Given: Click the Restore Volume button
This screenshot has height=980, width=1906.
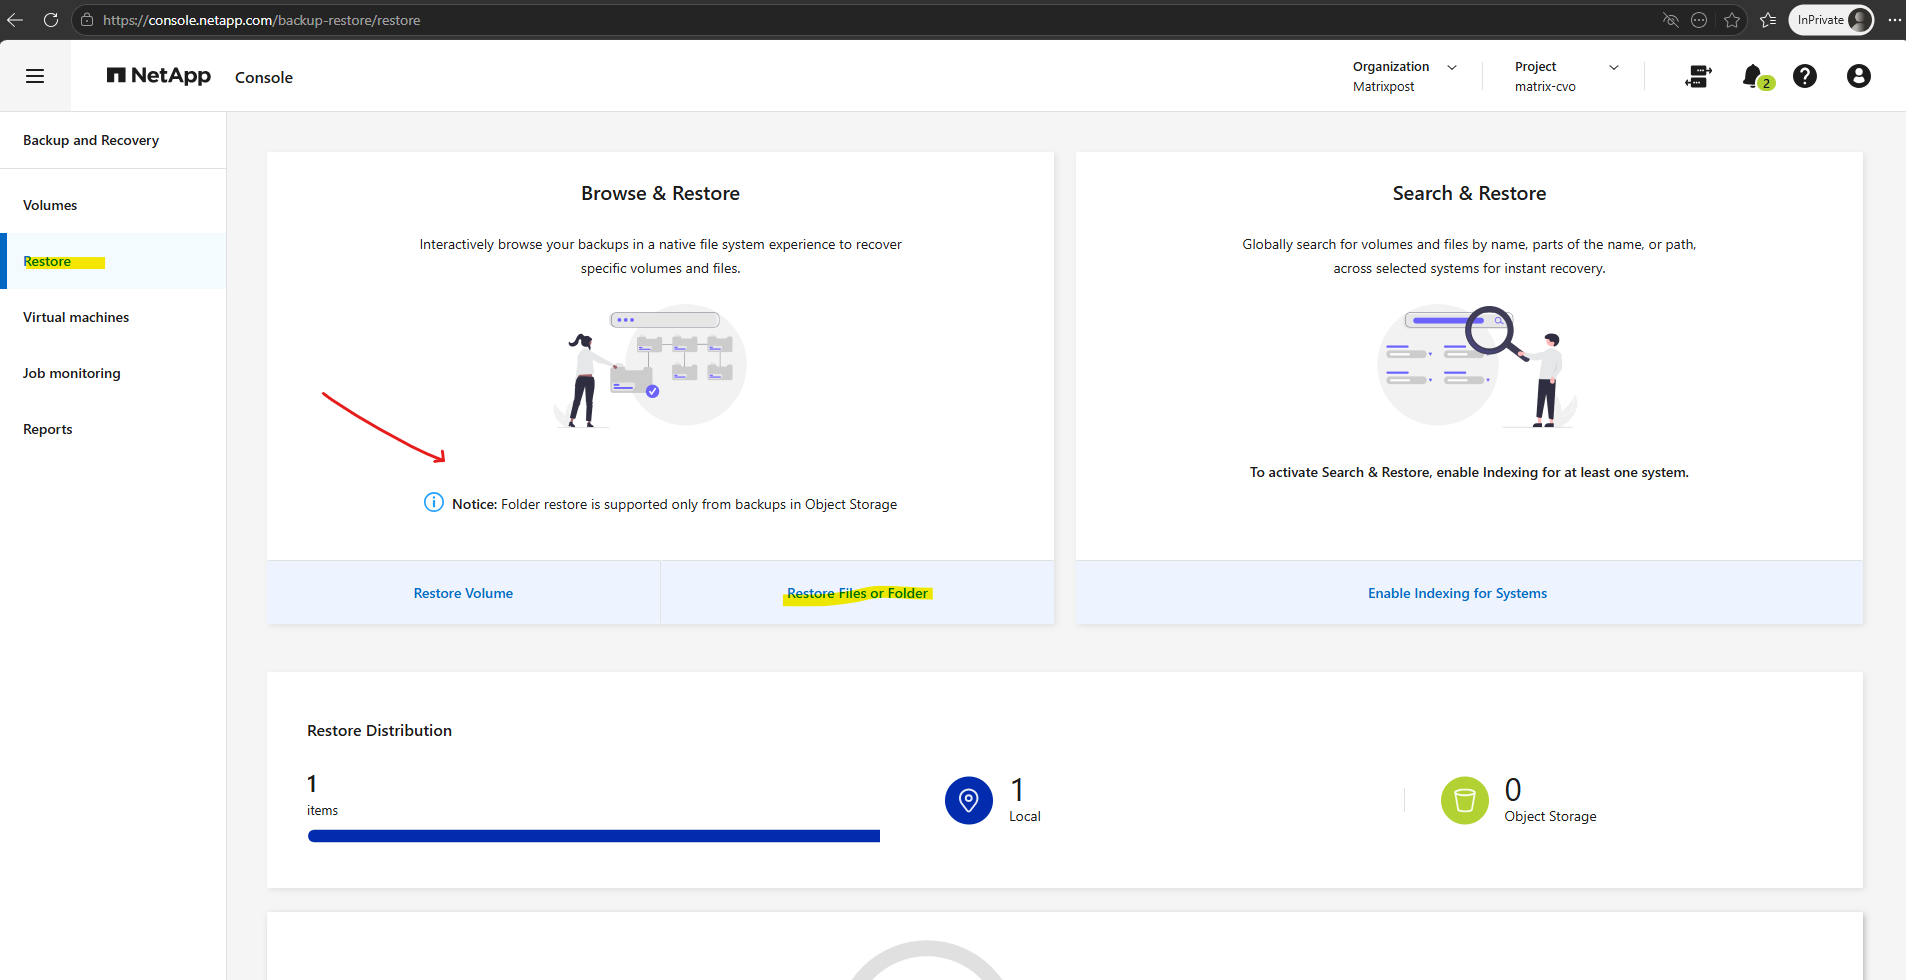Looking at the screenshot, I should (463, 593).
